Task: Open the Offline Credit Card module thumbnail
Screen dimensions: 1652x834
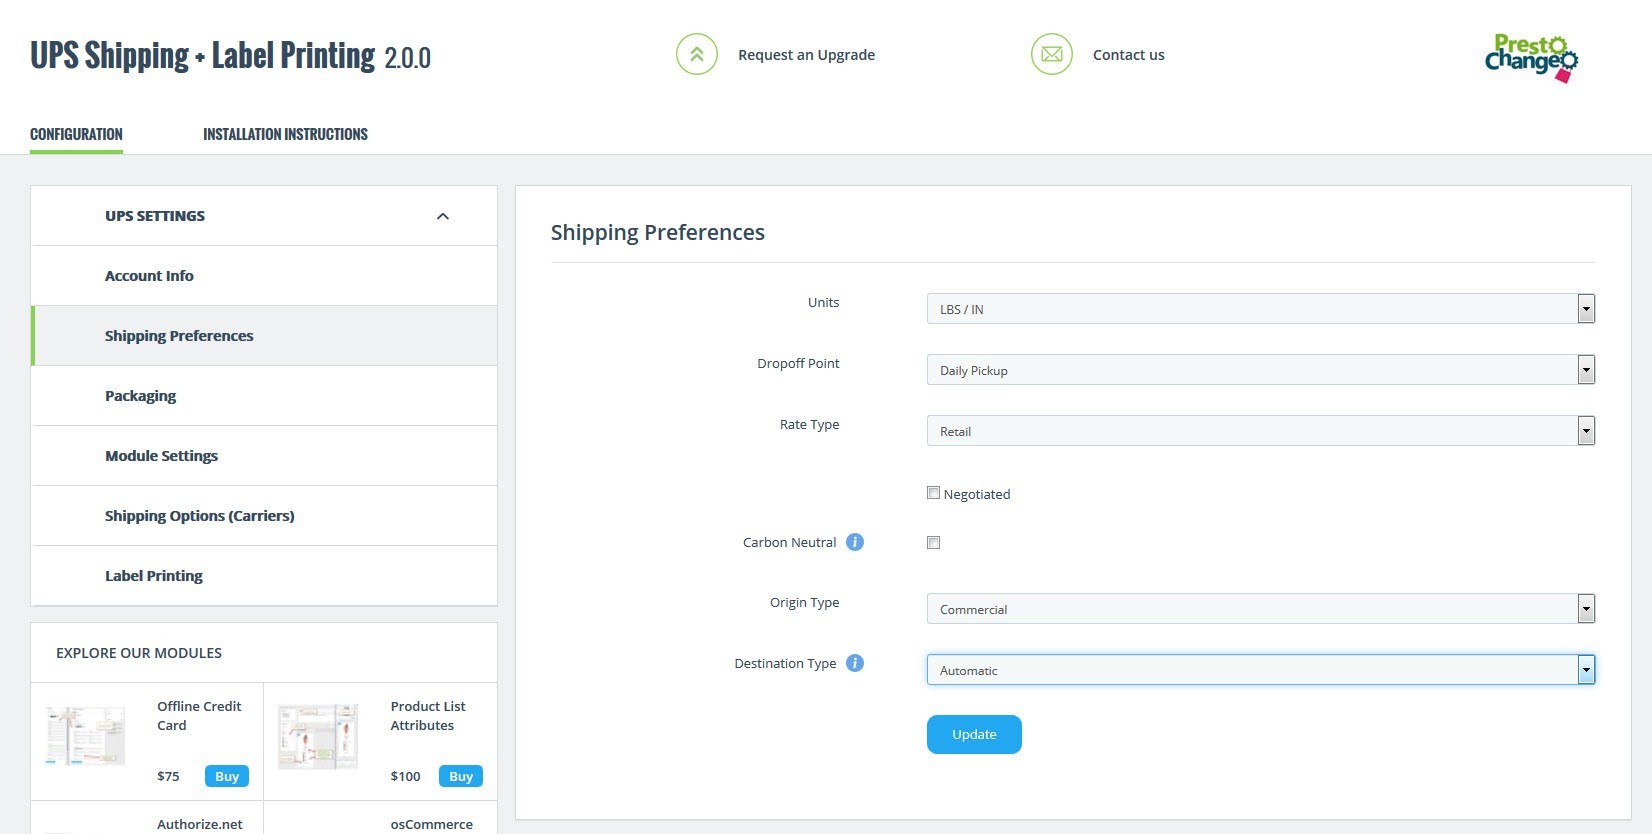Action: tap(86, 736)
